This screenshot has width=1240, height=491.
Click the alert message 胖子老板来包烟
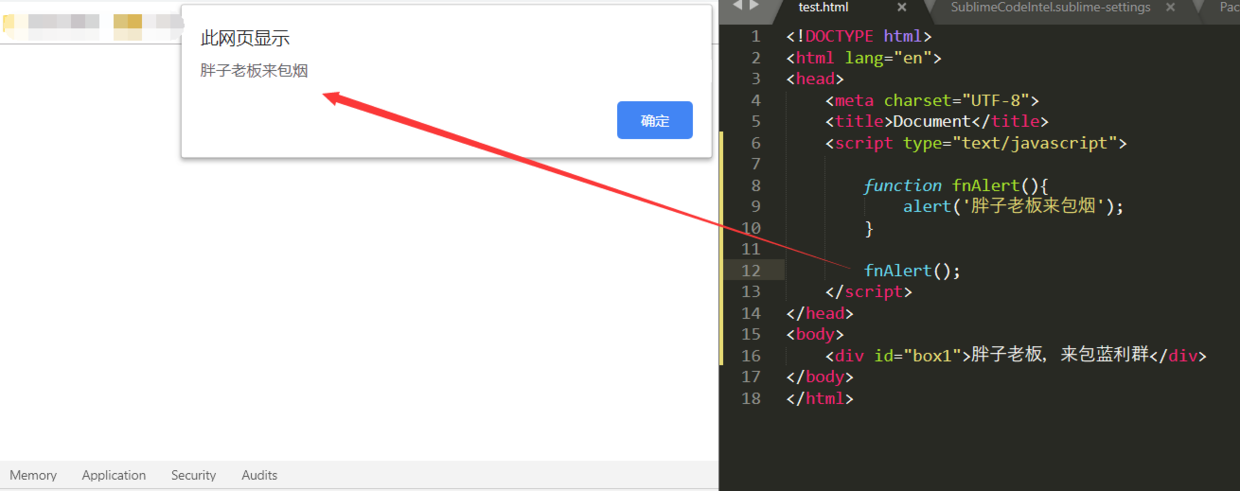pyautogui.click(x=254, y=71)
